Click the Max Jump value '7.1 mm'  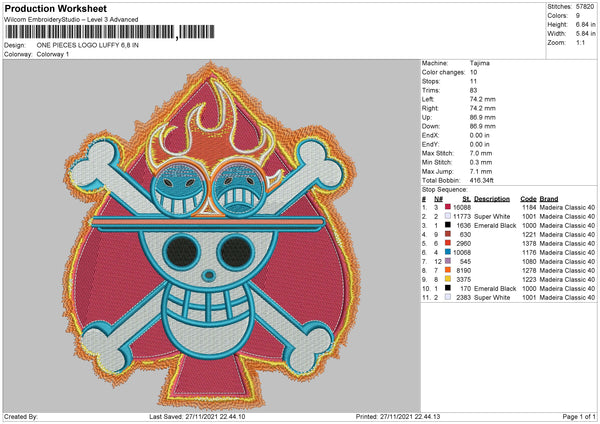point(481,171)
